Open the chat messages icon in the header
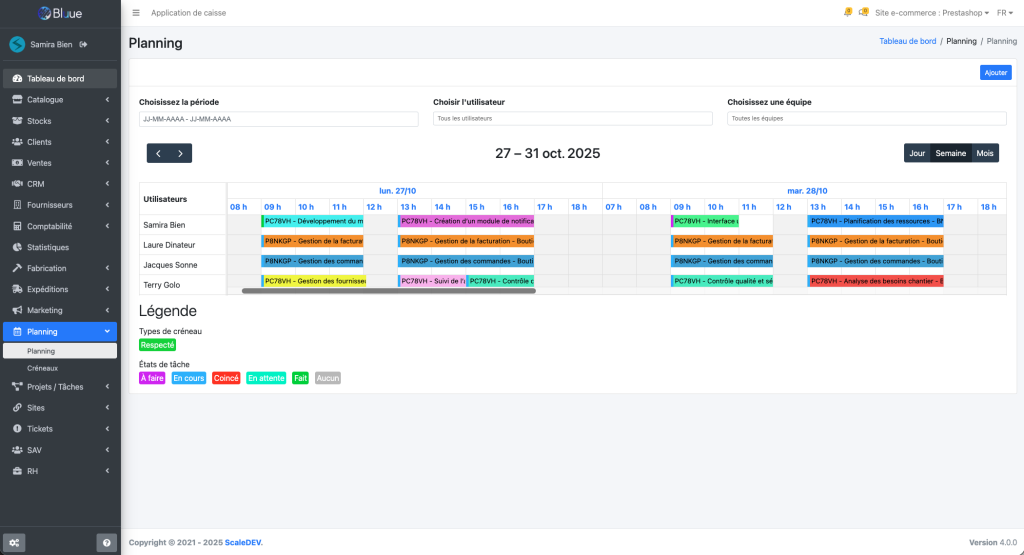The width and height of the screenshot is (1024, 555). [863, 13]
